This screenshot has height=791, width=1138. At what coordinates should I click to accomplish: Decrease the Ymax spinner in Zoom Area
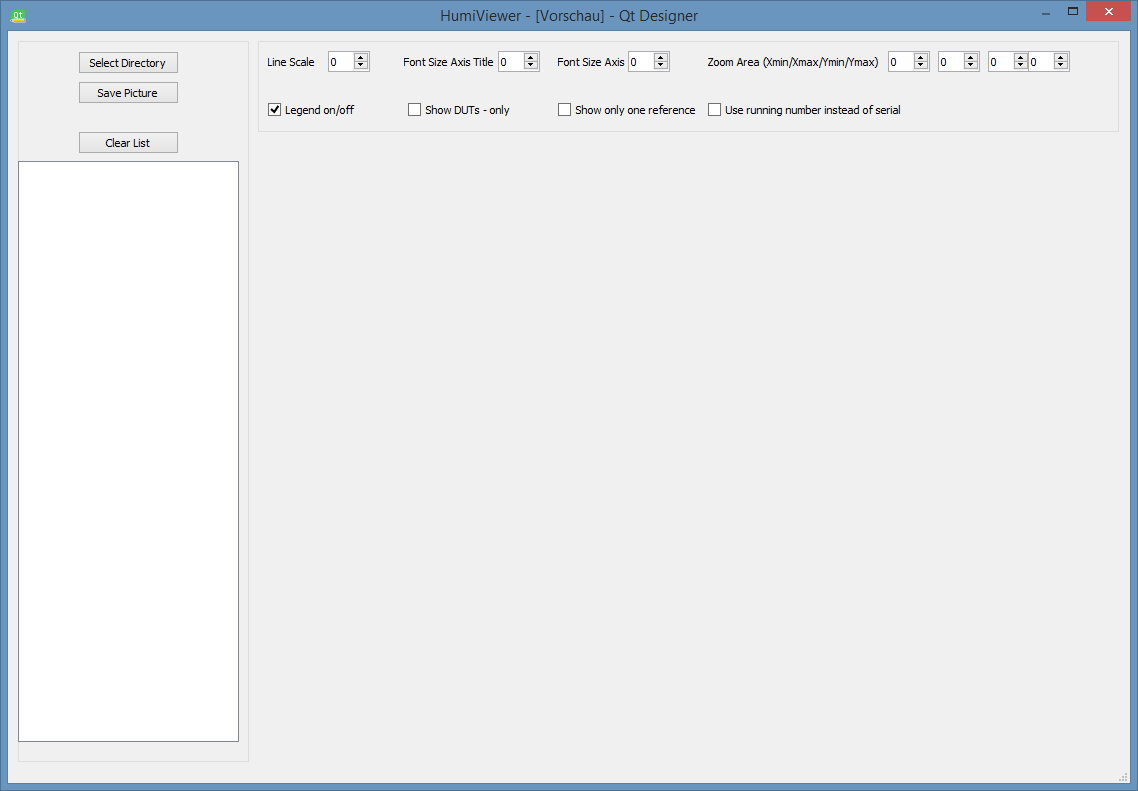pyautogui.click(x=1061, y=65)
